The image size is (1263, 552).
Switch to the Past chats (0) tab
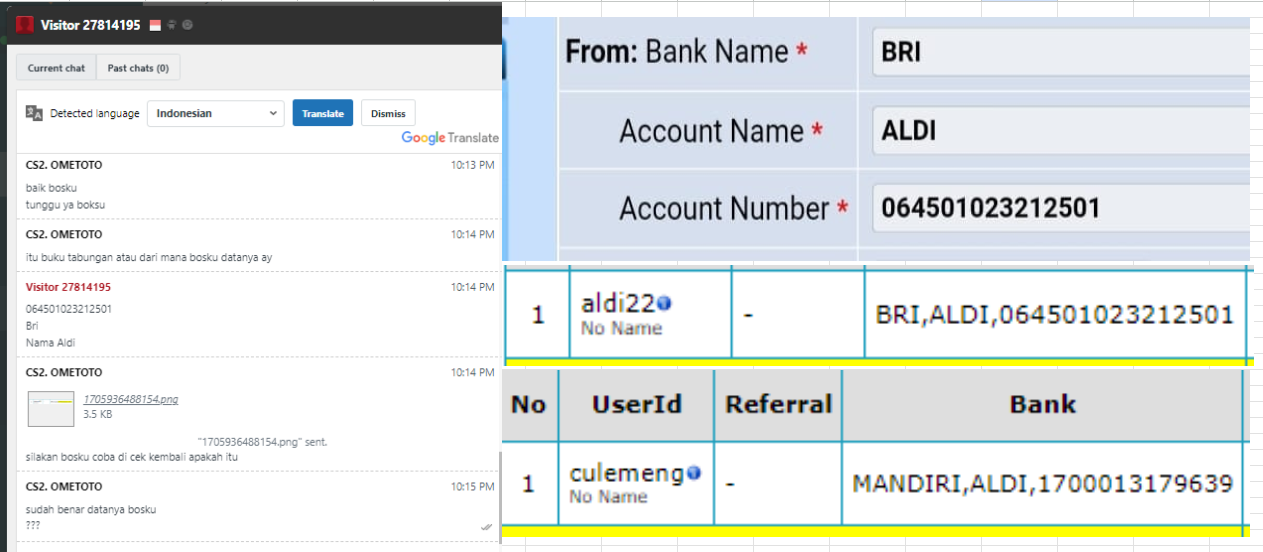click(138, 68)
